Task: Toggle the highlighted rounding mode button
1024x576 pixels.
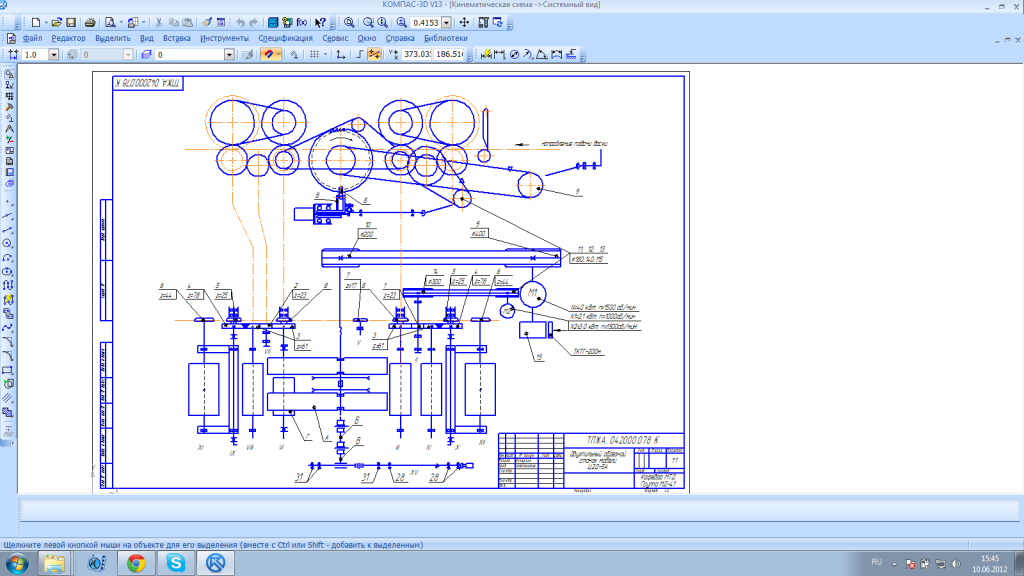Action: 374,55
